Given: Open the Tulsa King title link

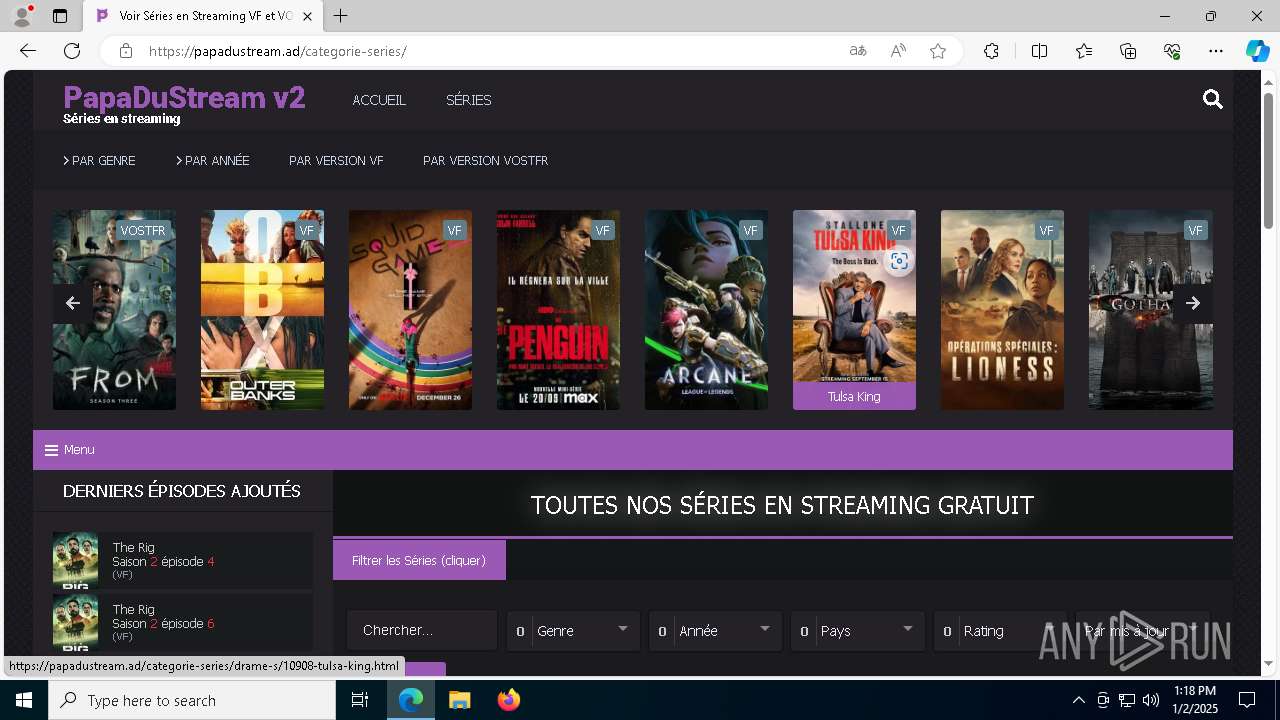Looking at the screenshot, I should [854, 396].
